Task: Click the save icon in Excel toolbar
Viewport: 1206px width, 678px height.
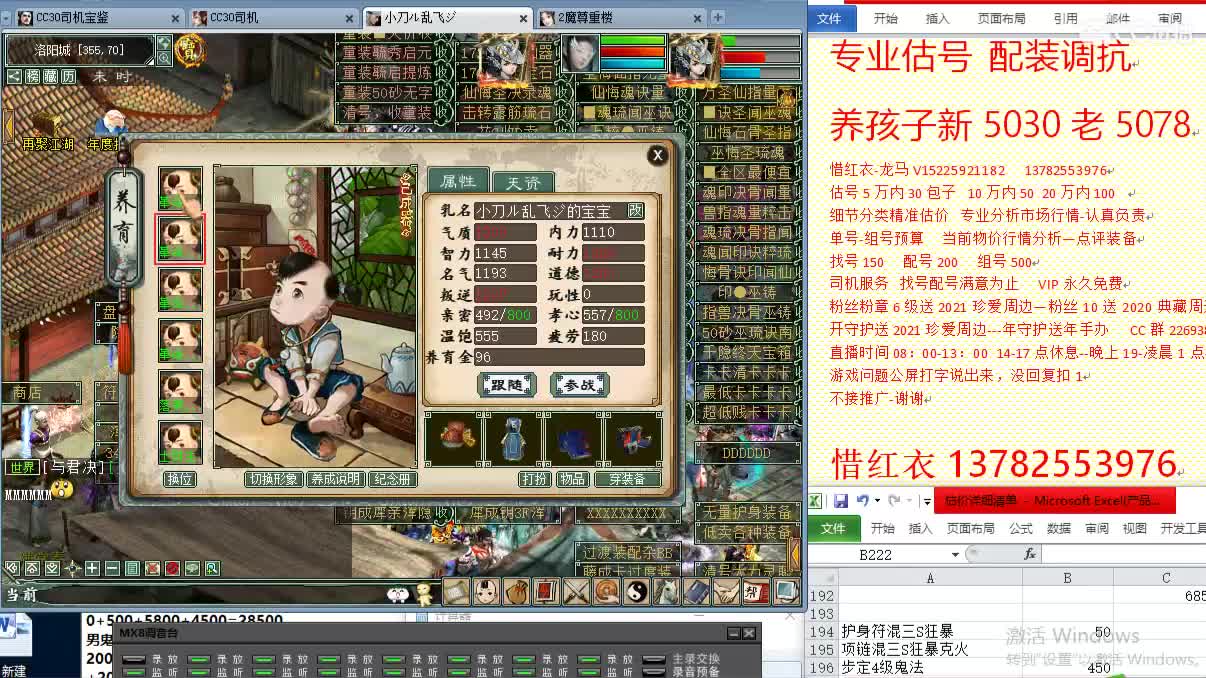Action: click(841, 501)
